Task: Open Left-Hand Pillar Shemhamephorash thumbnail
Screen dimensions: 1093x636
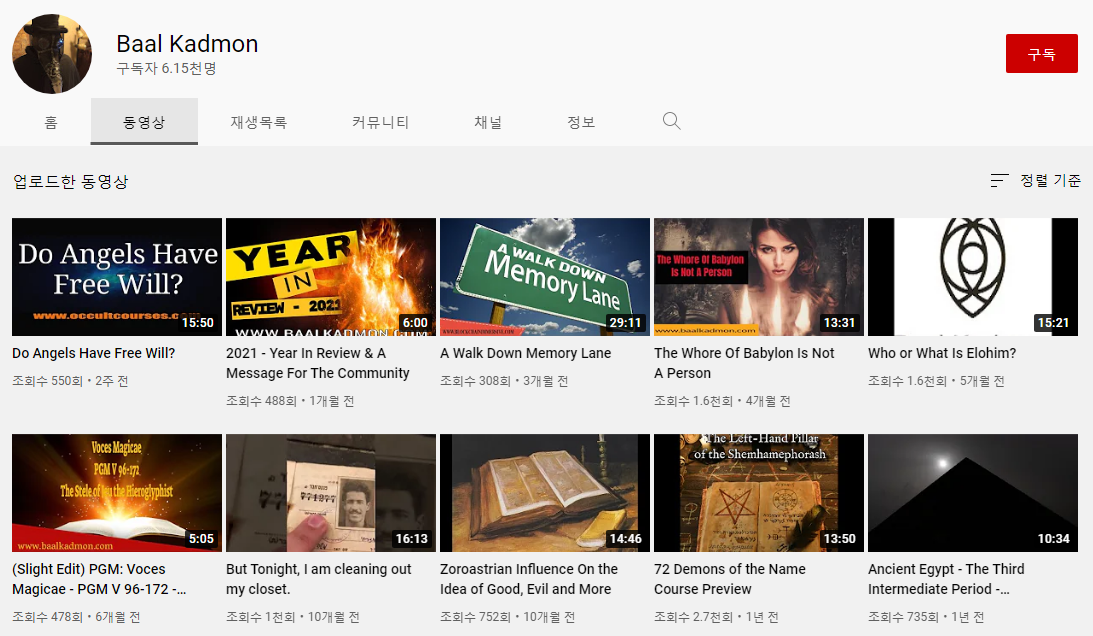Action: (759, 493)
